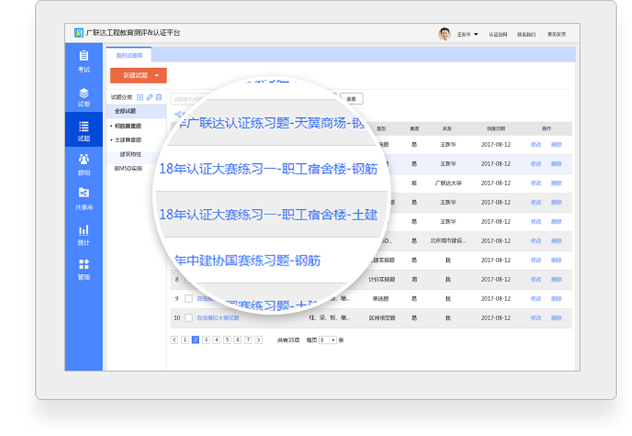Open the 统计 sidebar icon
632x436 pixels.
click(x=84, y=234)
